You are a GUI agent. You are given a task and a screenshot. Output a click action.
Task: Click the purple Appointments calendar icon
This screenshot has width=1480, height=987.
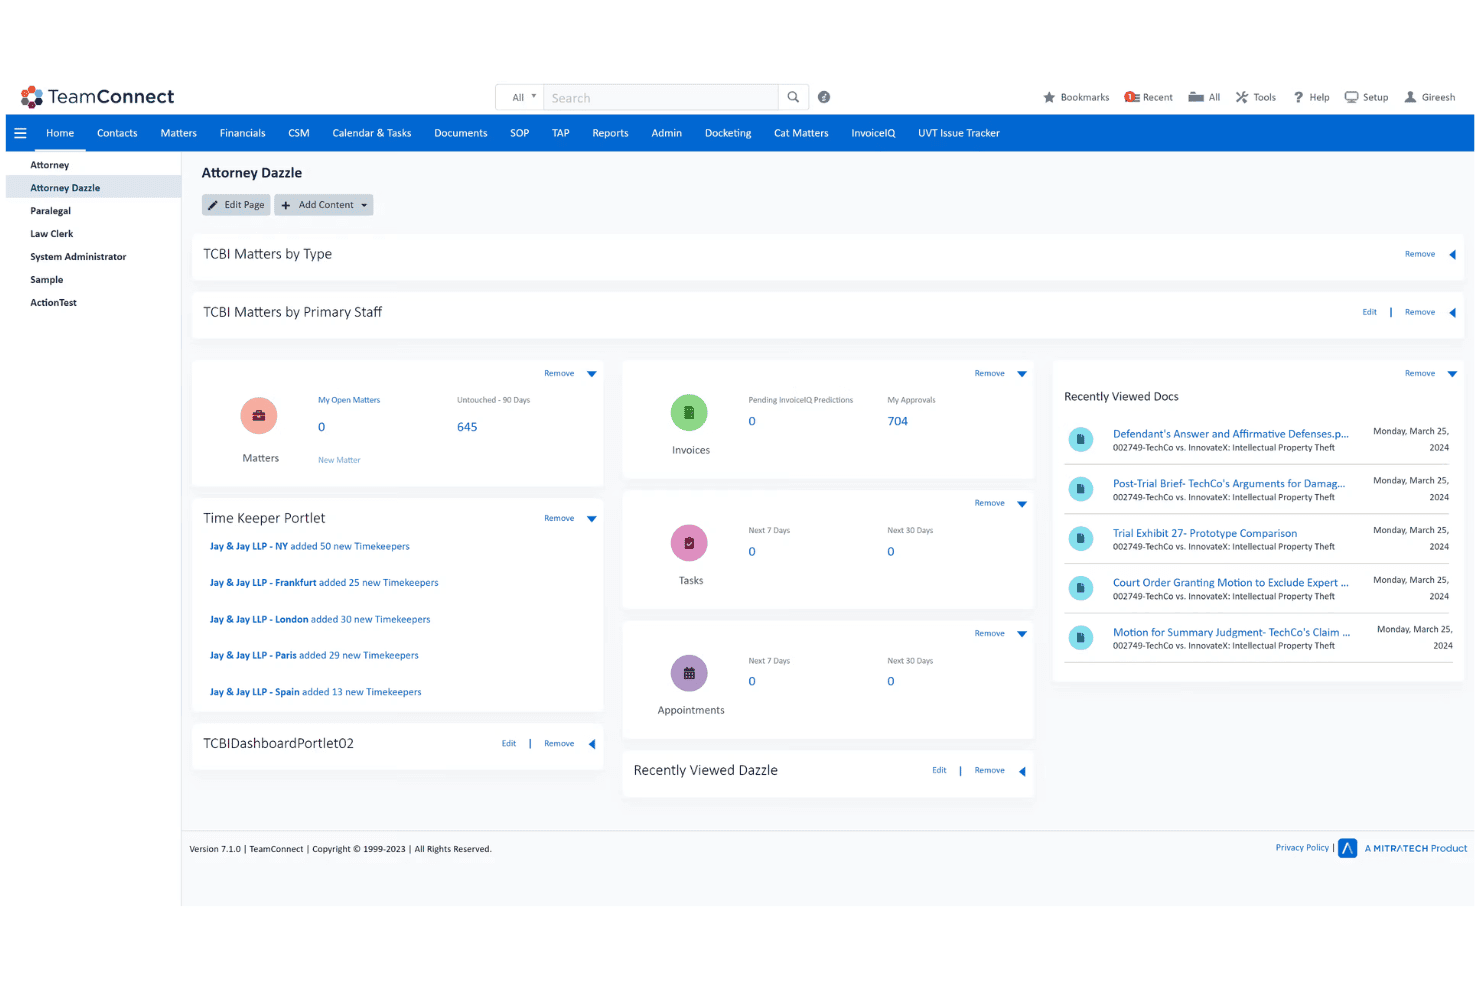pyautogui.click(x=689, y=673)
